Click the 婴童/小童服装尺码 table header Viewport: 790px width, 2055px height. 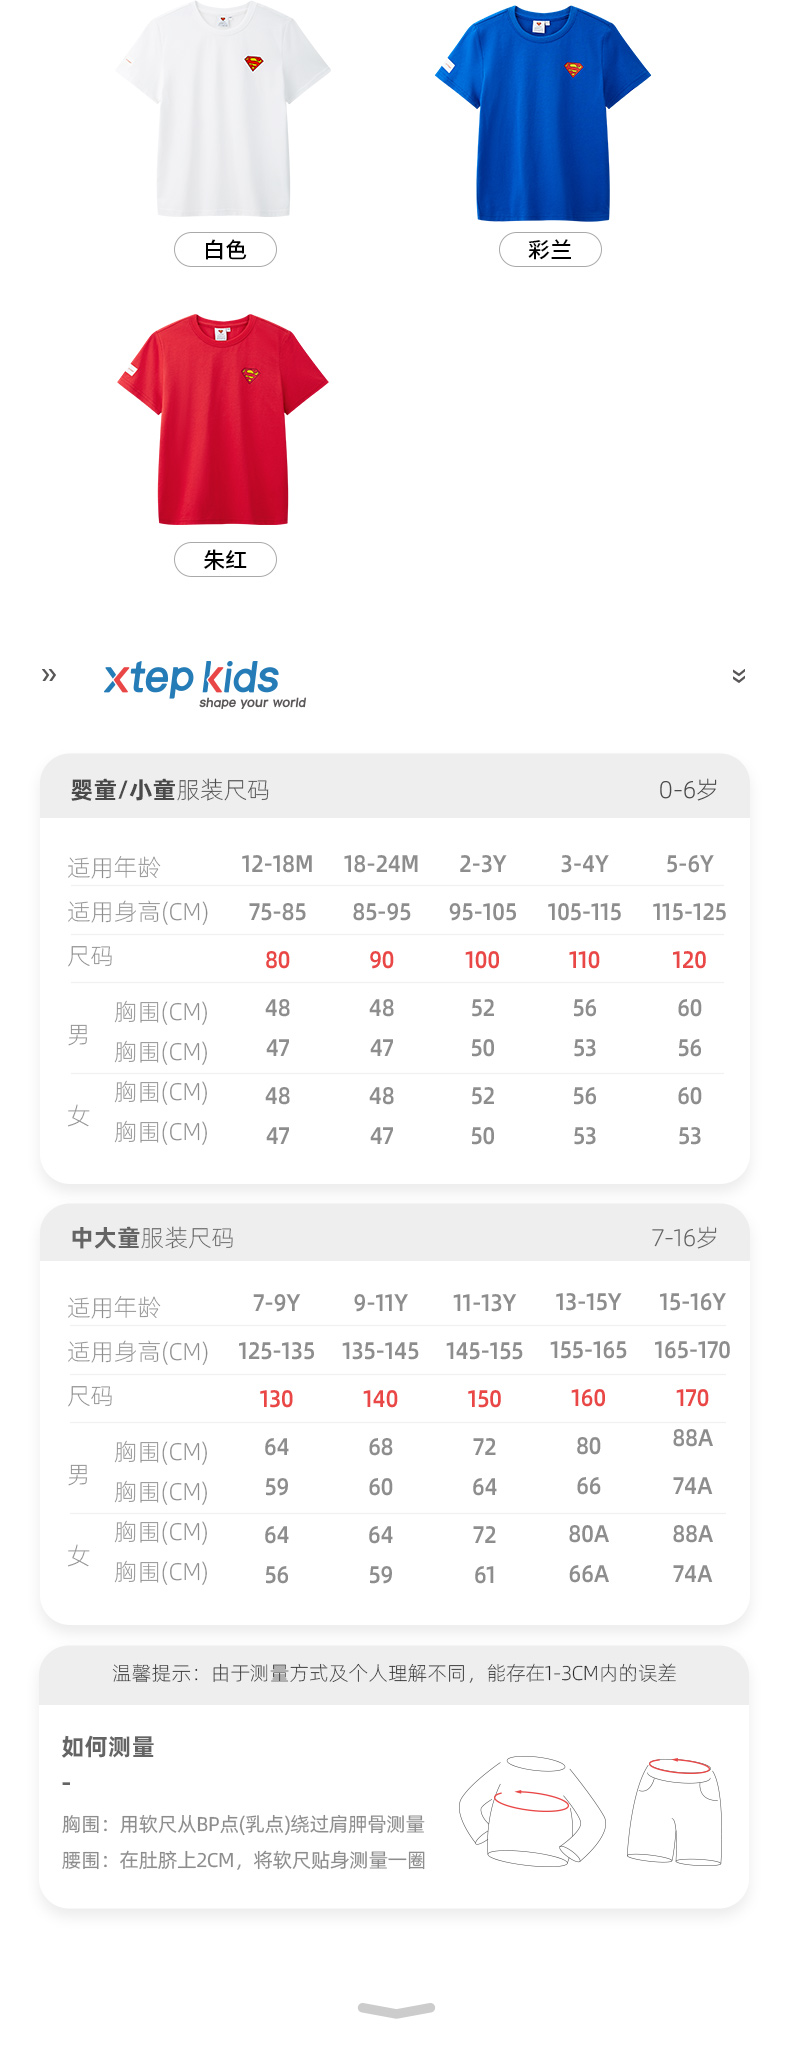[x=170, y=790]
